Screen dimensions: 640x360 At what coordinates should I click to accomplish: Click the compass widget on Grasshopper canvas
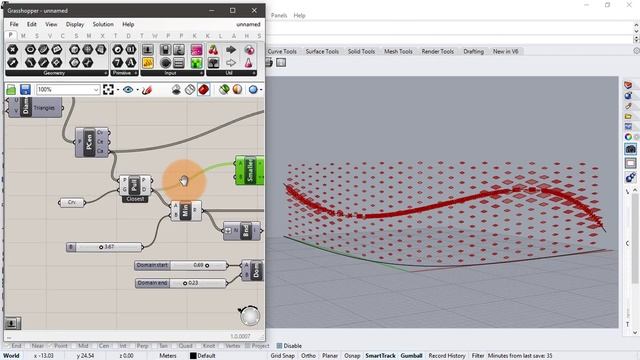tap(249, 316)
